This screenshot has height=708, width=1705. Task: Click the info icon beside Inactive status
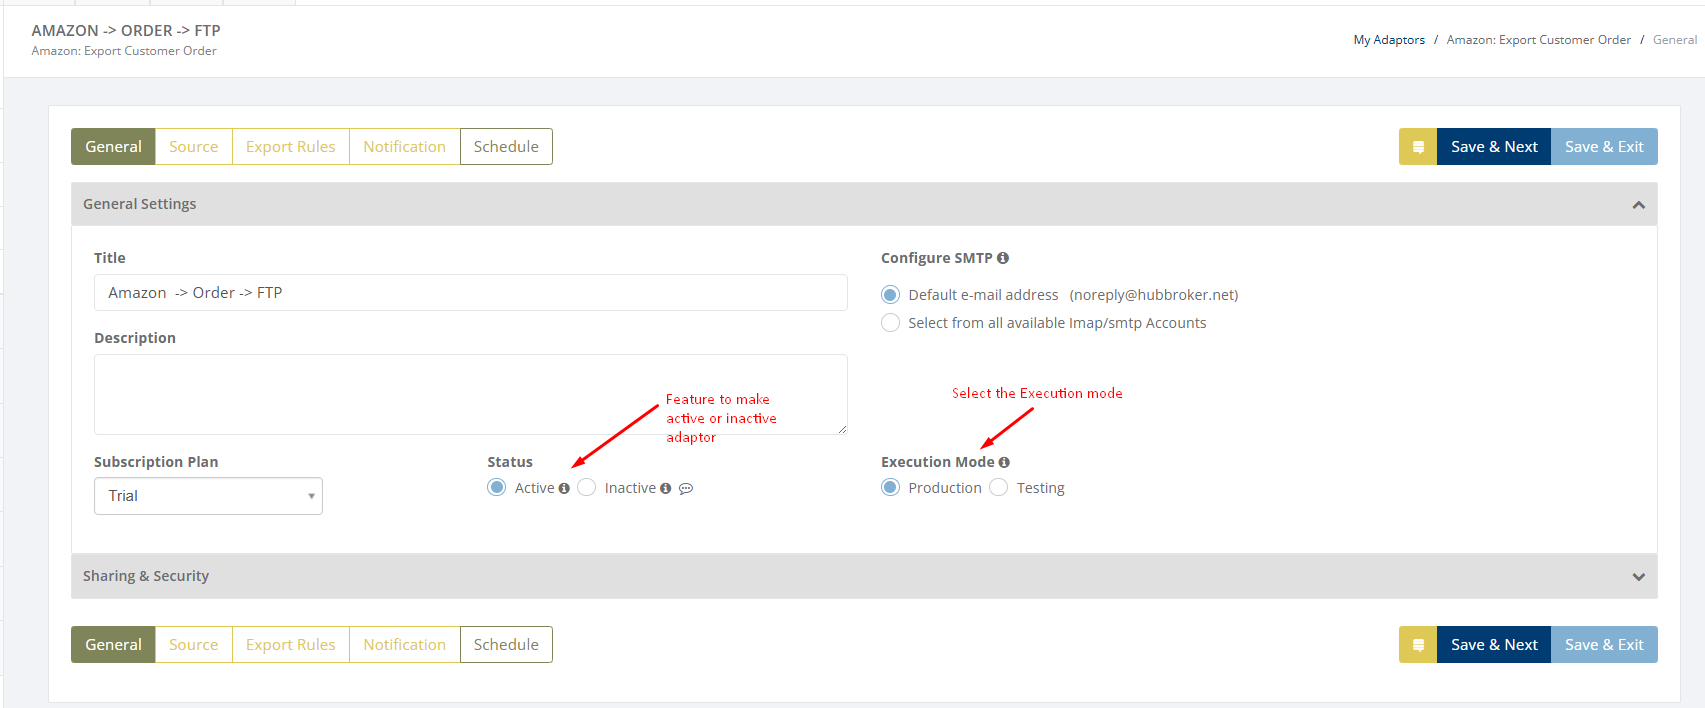click(665, 488)
